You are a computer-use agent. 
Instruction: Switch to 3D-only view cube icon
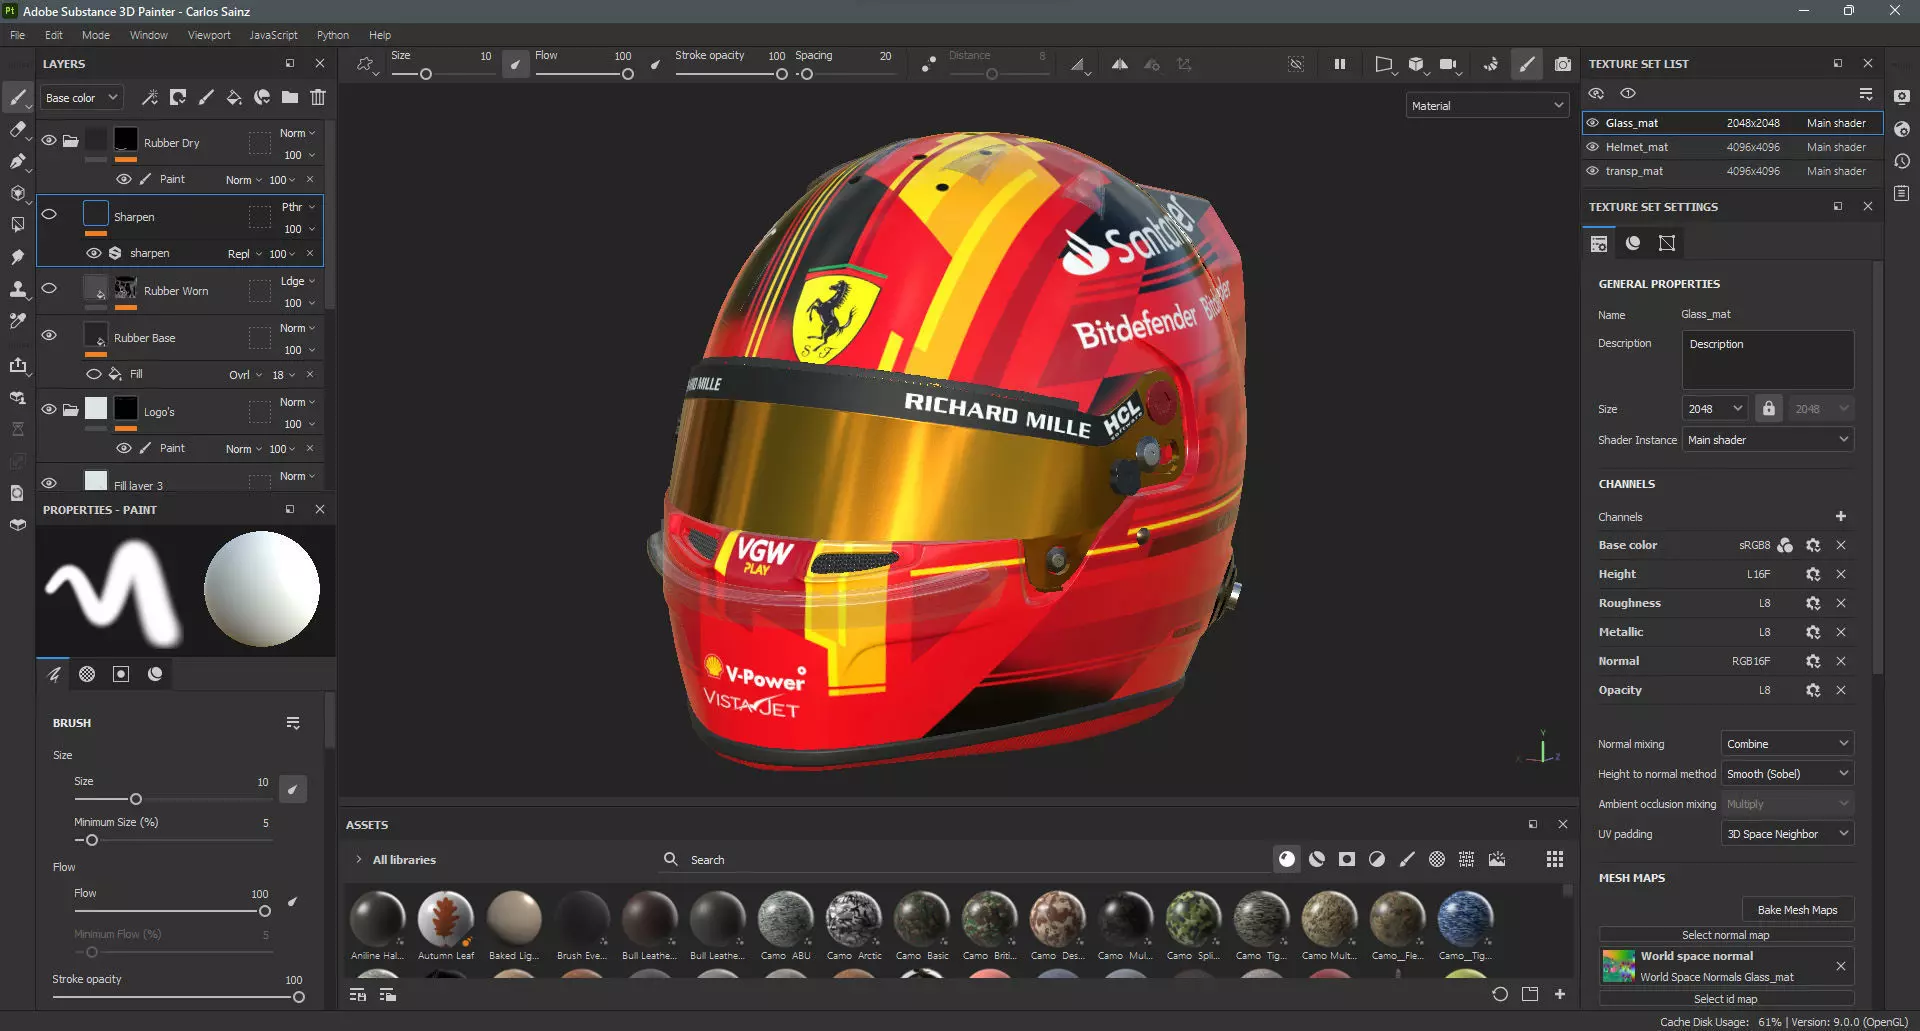tap(1416, 64)
